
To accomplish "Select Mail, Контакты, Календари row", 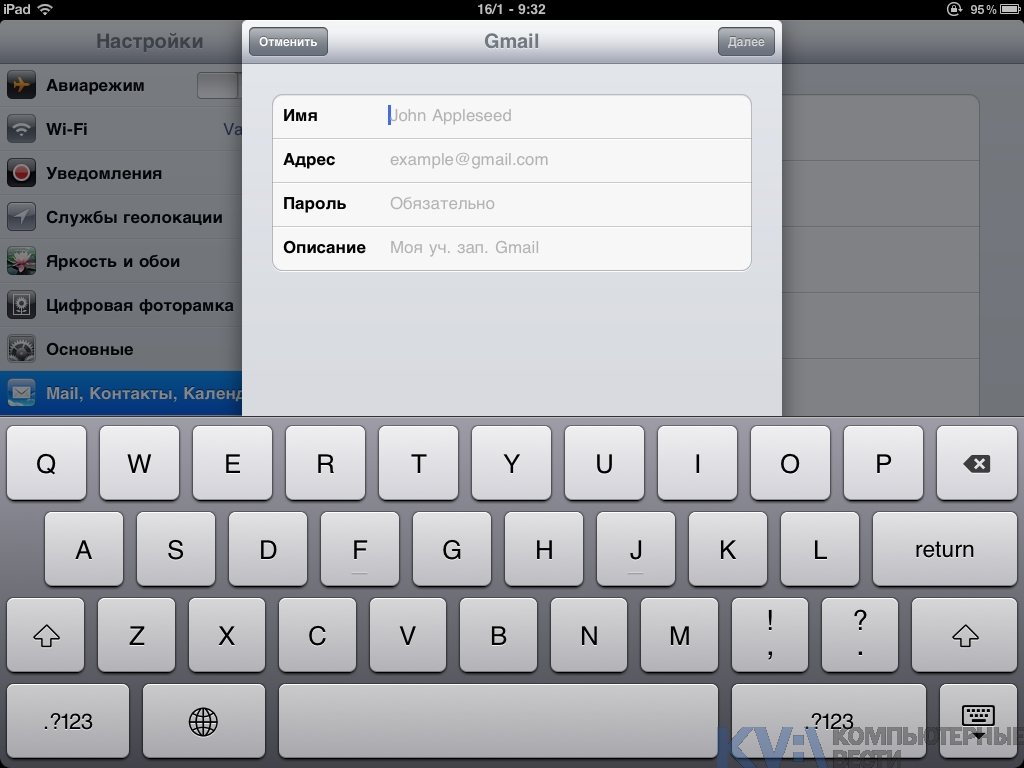I will (x=121, y=393).
